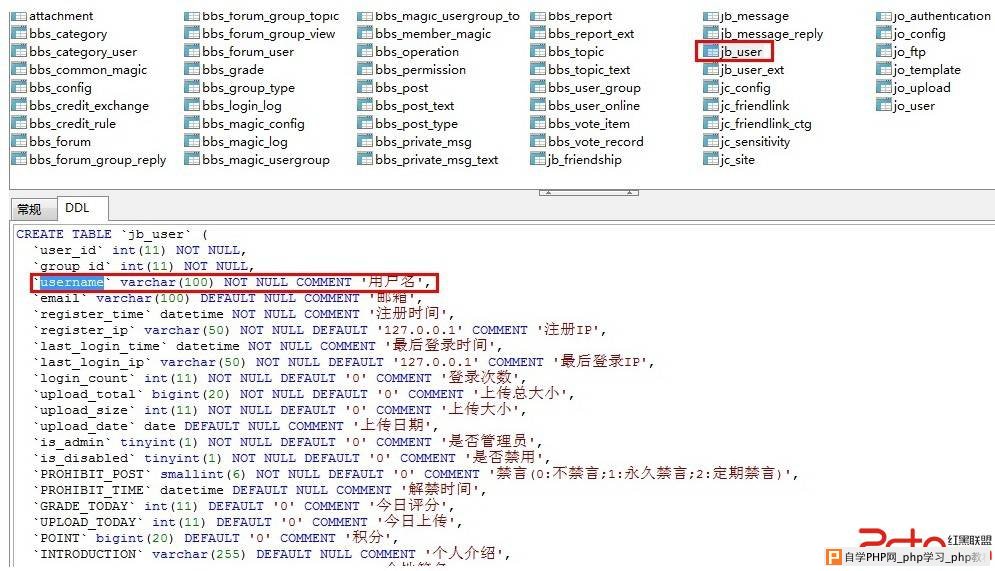Click the login_count column definition line
Viewport: 995px width, 571px height.
(280, 378)
